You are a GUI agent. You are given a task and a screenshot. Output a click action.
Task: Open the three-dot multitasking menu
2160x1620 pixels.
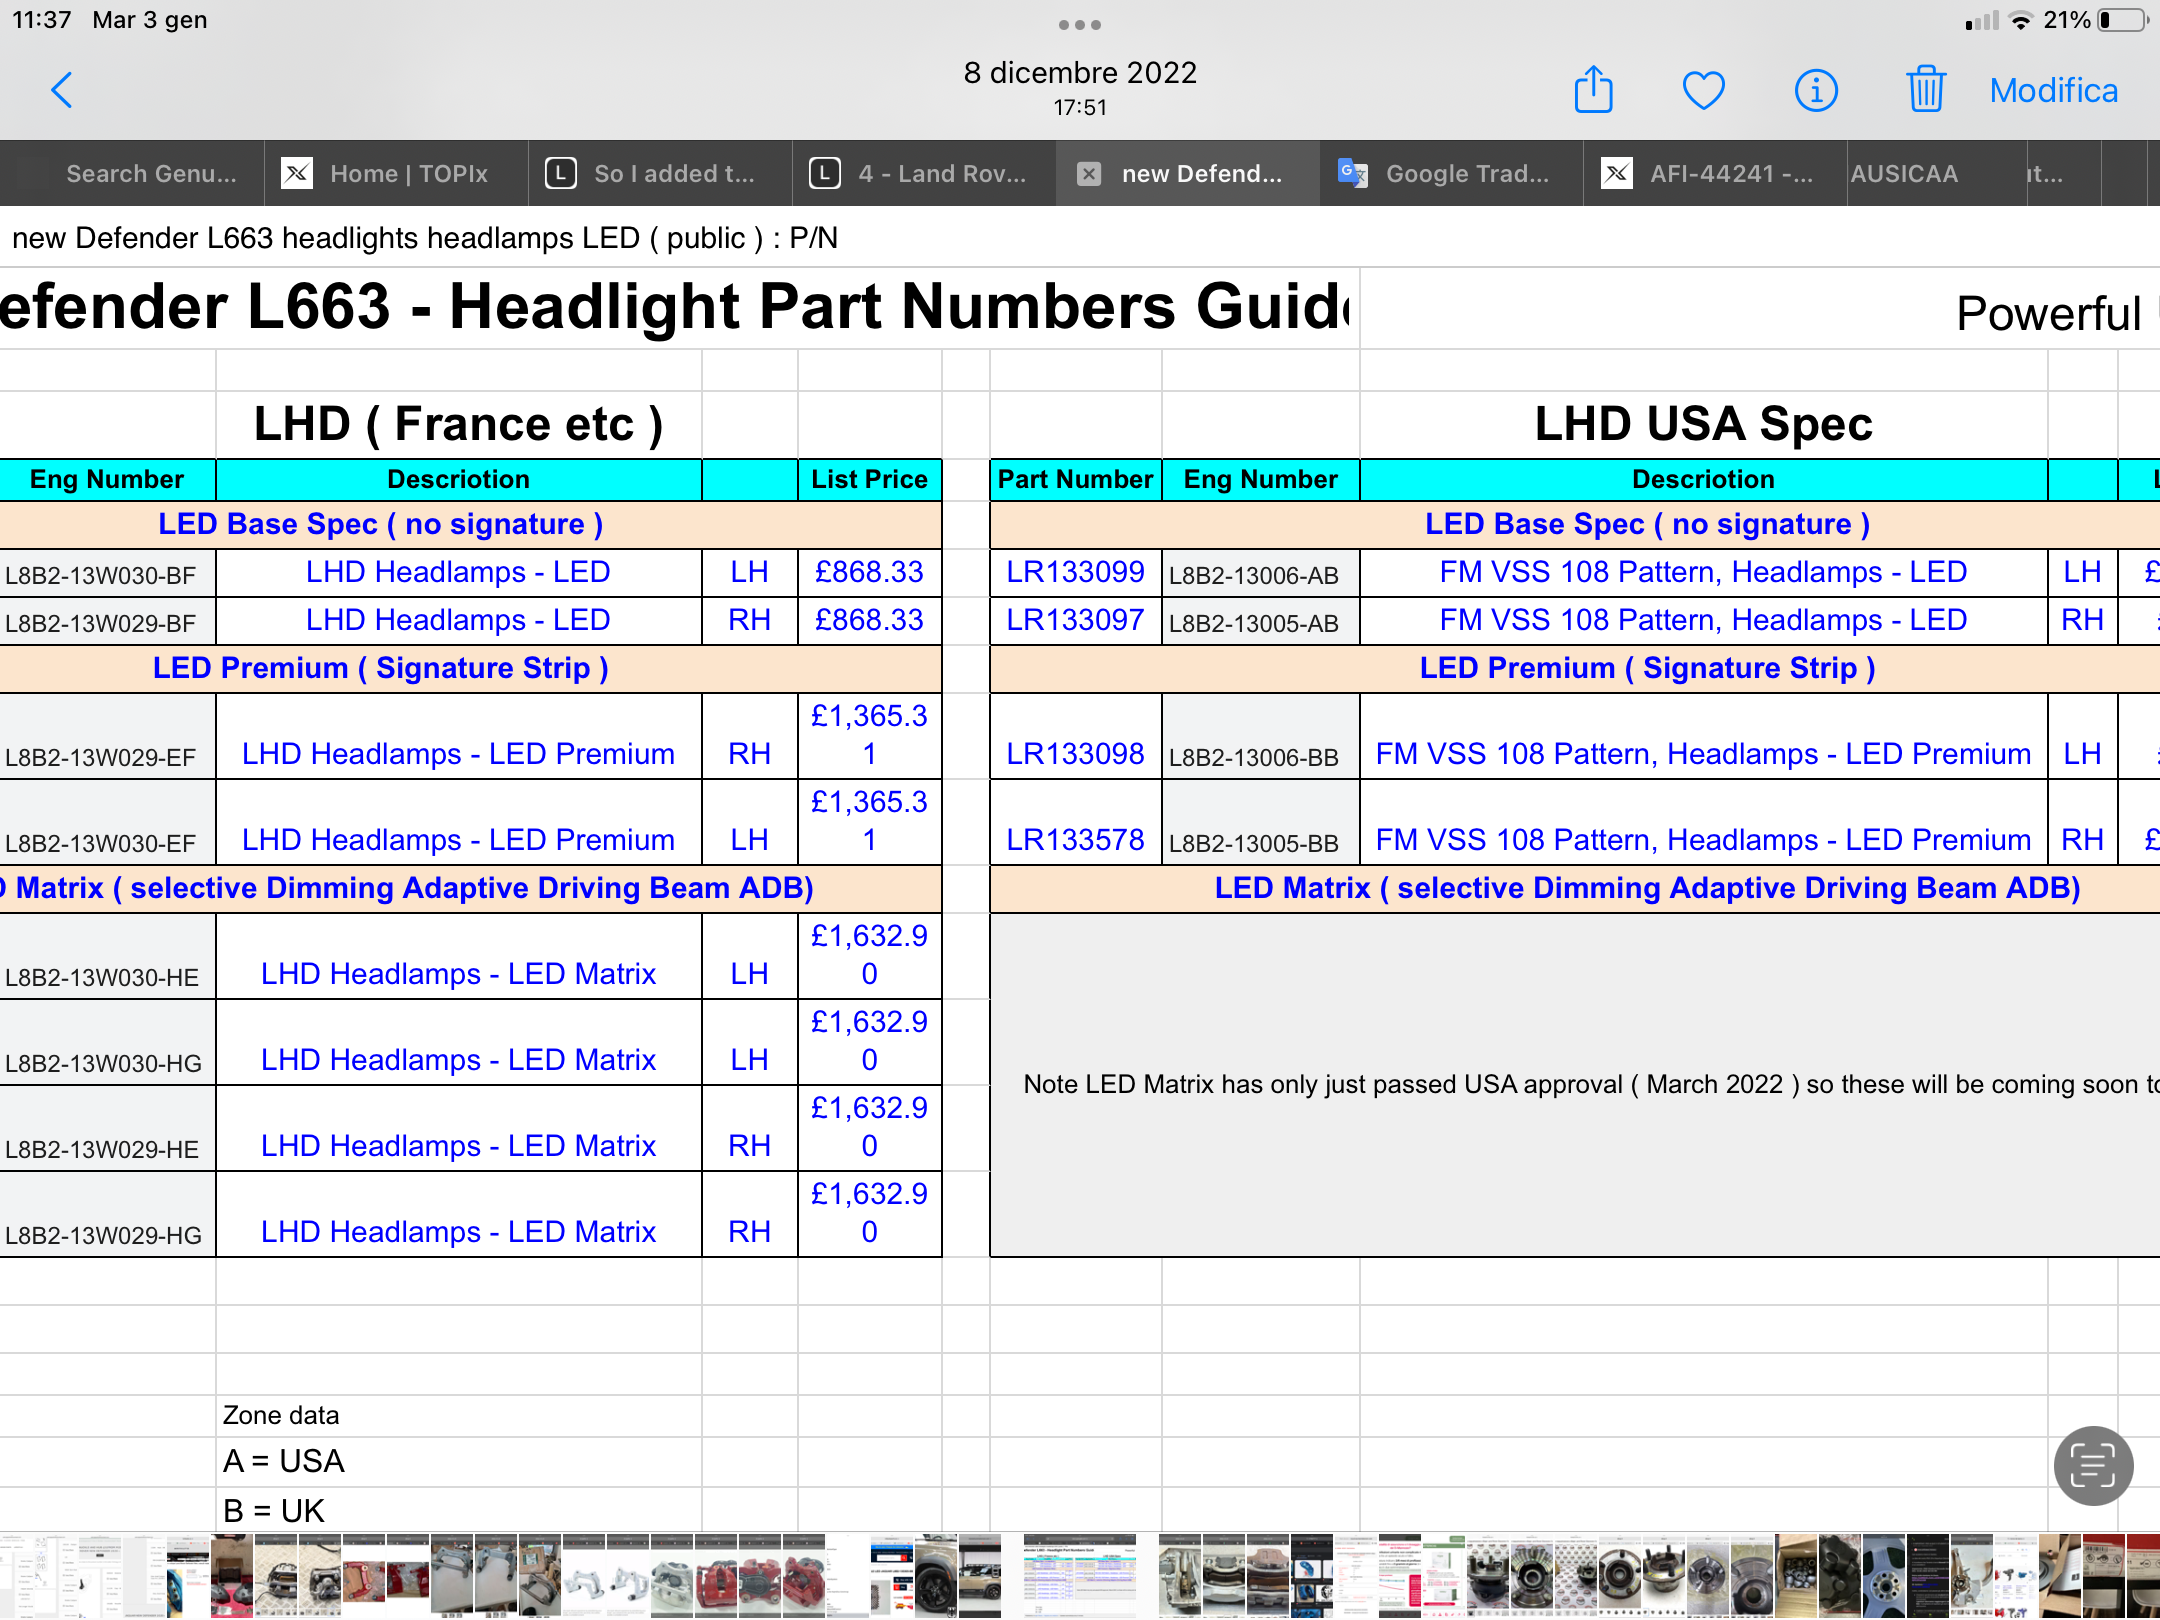pos(1080,25)
